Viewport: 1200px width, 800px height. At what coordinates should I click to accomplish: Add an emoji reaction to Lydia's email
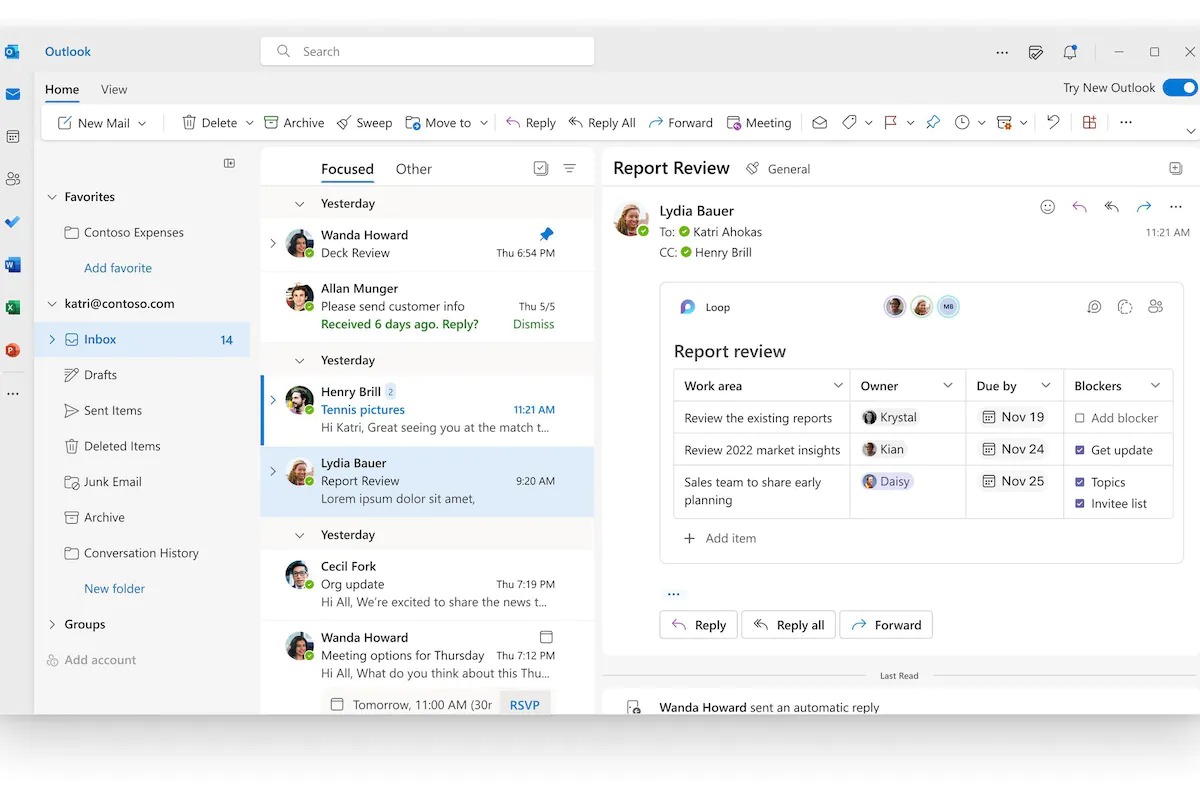(1048, 207)
